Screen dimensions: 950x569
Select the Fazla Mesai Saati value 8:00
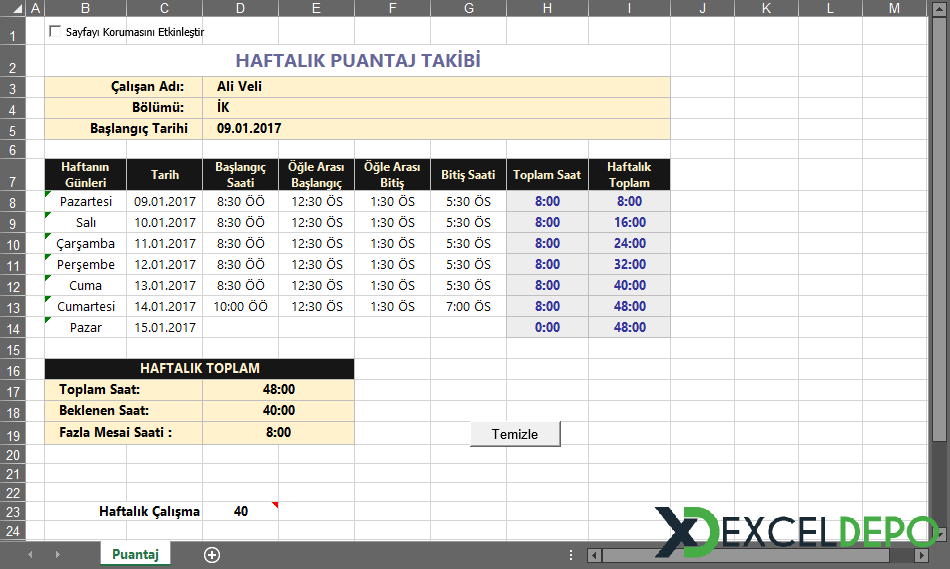[x=278, y=433]
